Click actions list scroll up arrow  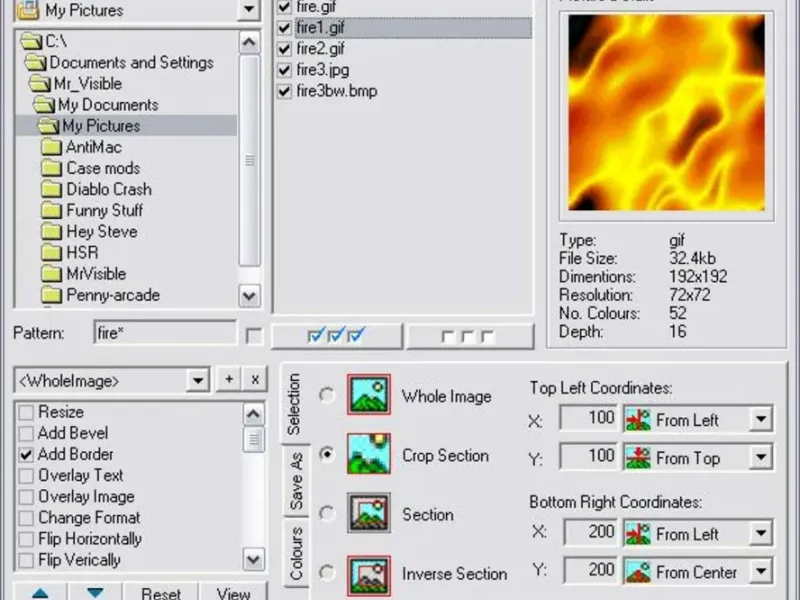(x=254, y=414)
